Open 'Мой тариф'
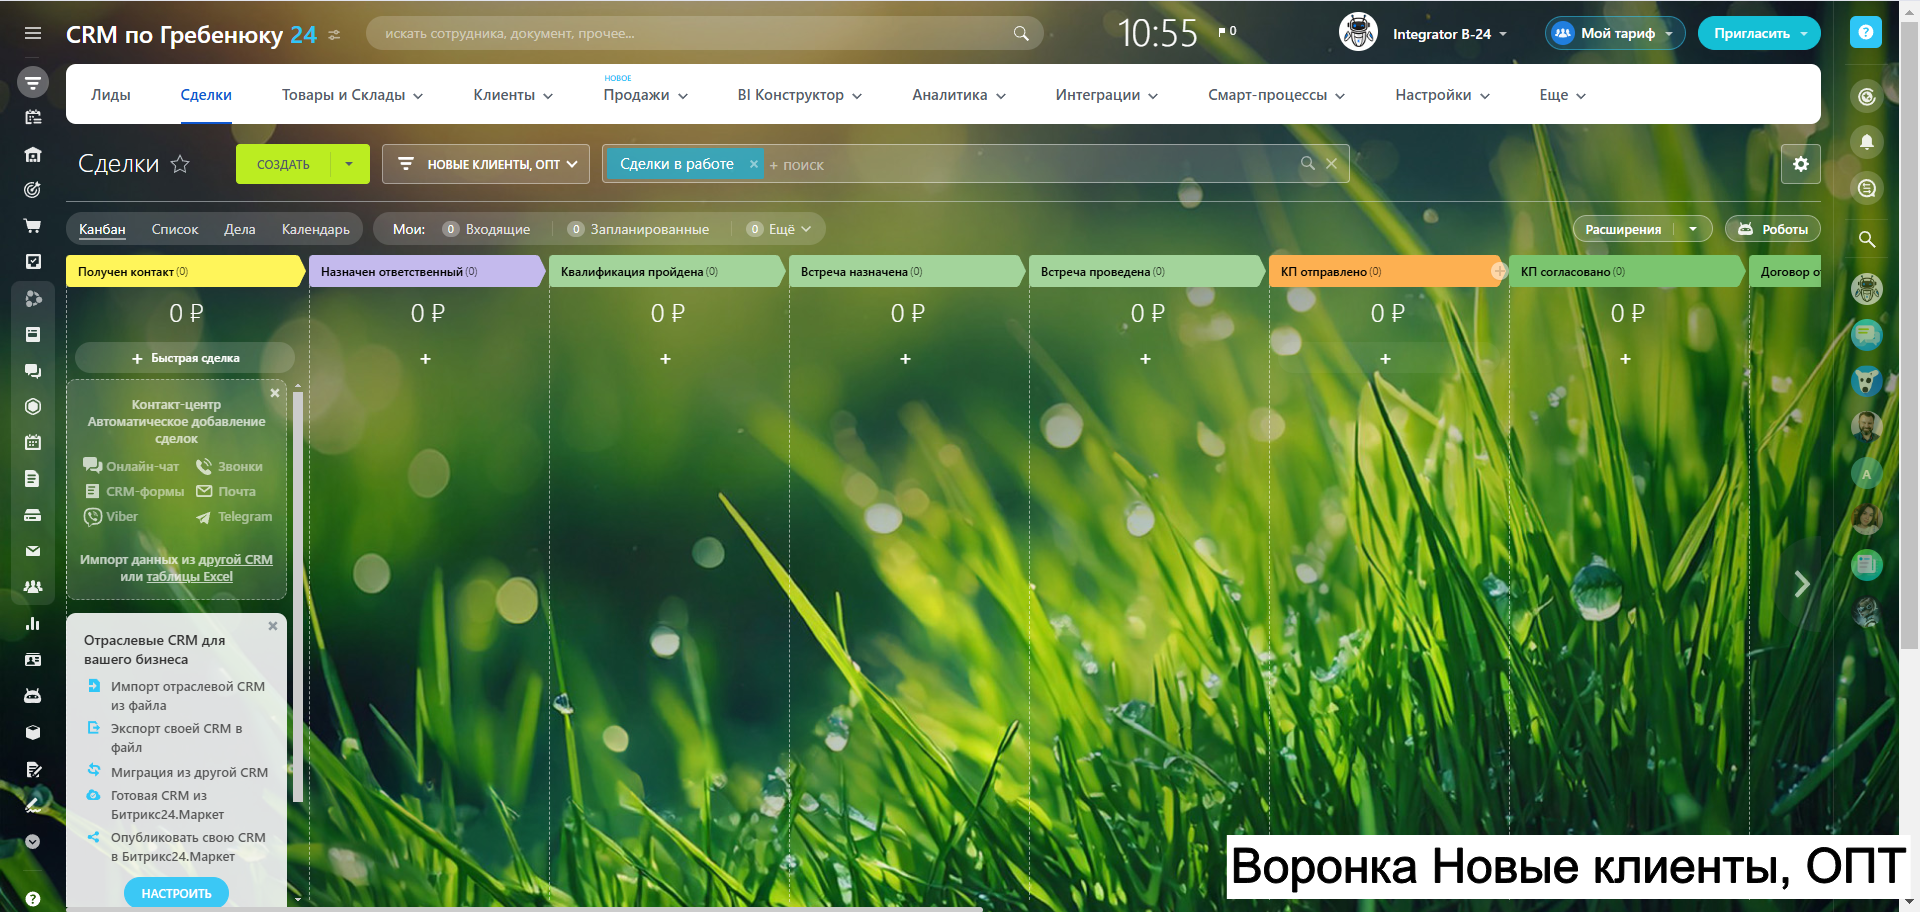Viewport: 1920px width, 912px height. tap(1615, 33)
